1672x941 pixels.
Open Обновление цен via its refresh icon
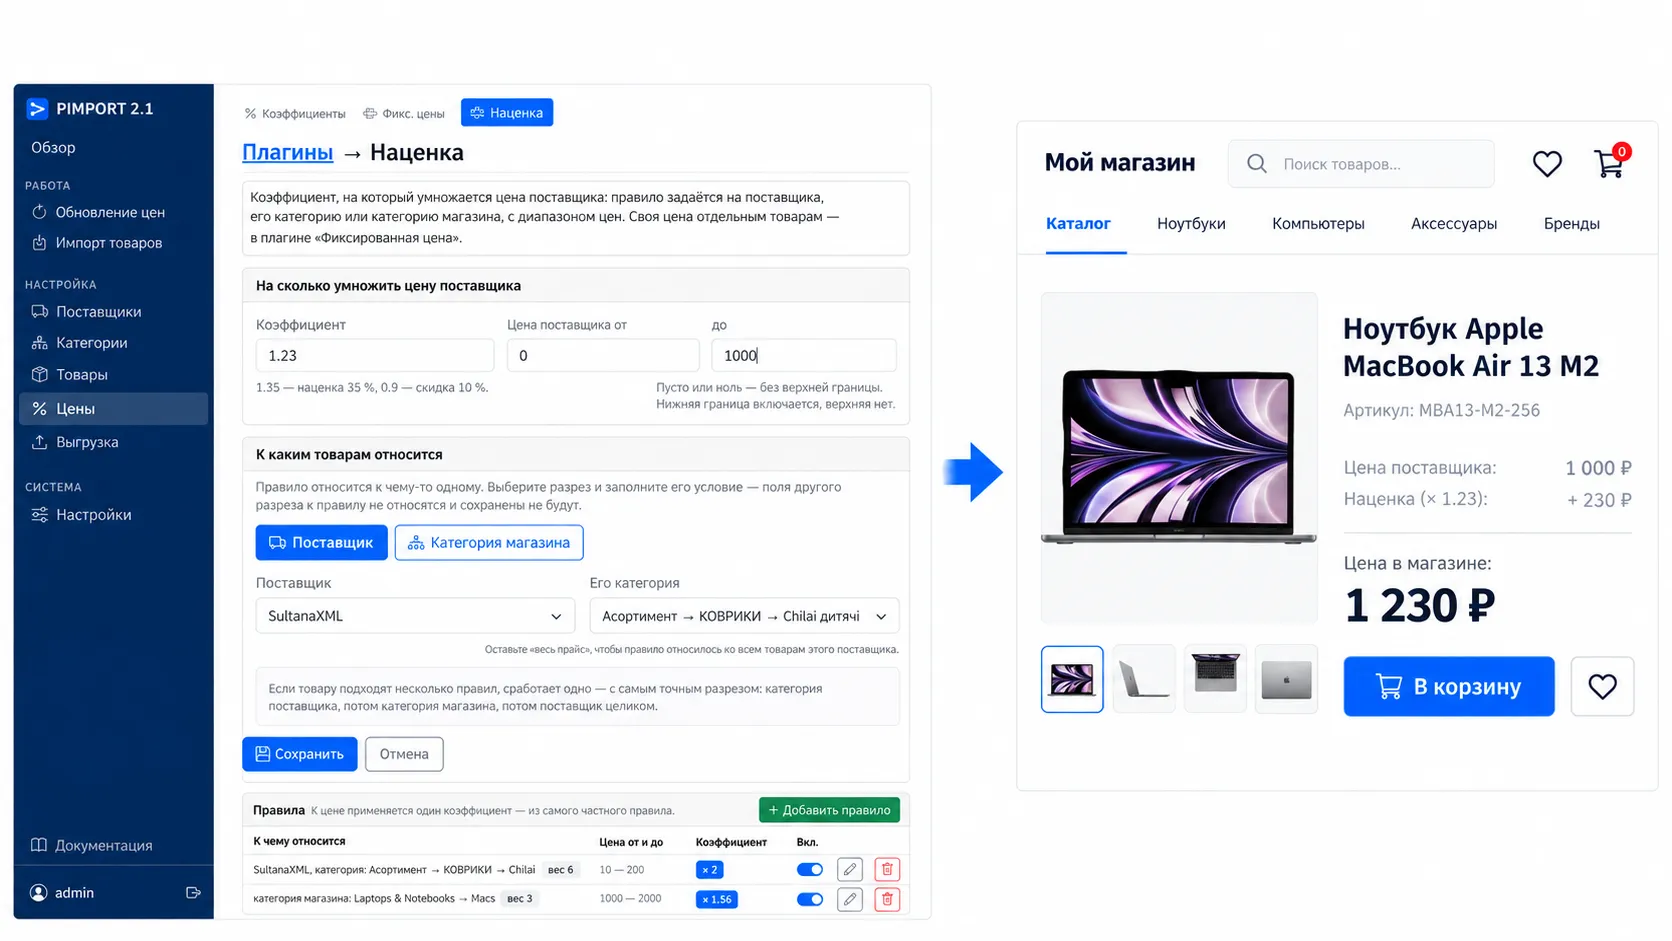click(39, 212)
